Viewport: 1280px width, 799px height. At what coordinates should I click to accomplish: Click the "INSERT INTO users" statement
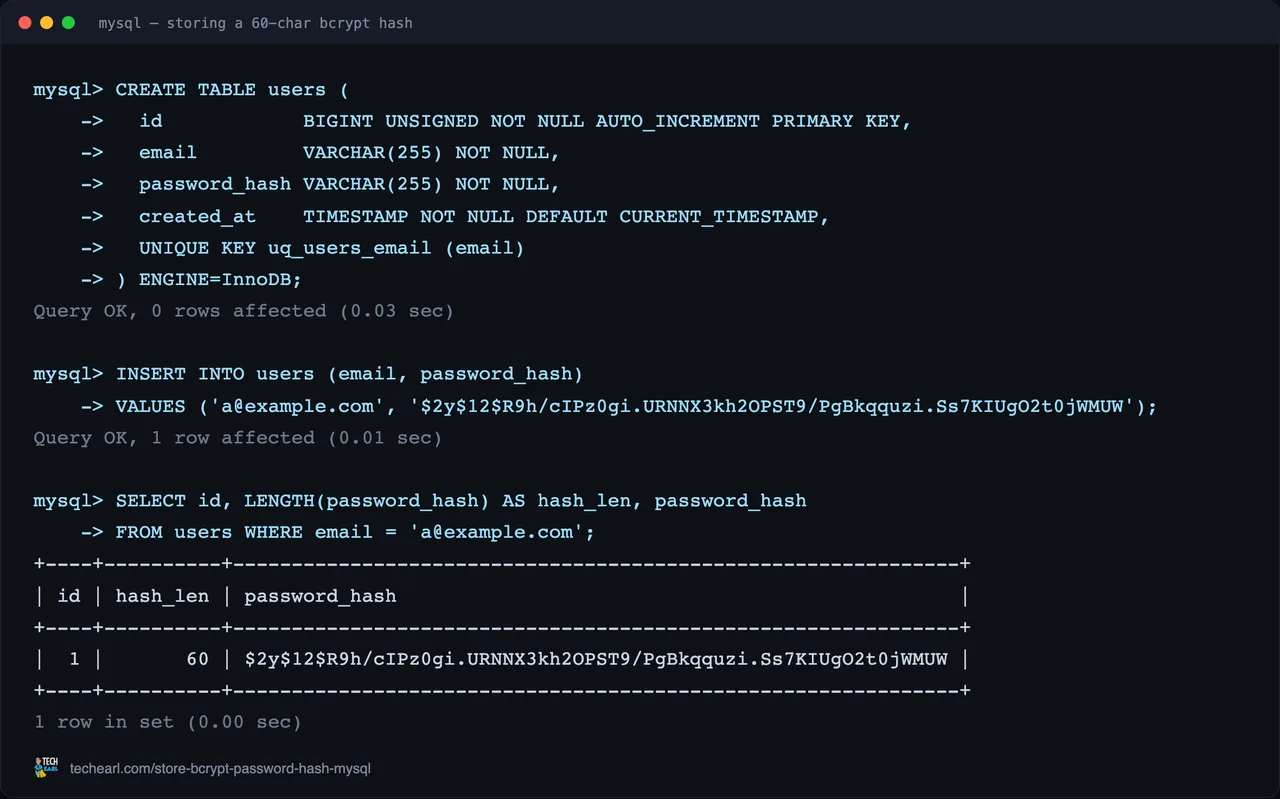(215, 374)
